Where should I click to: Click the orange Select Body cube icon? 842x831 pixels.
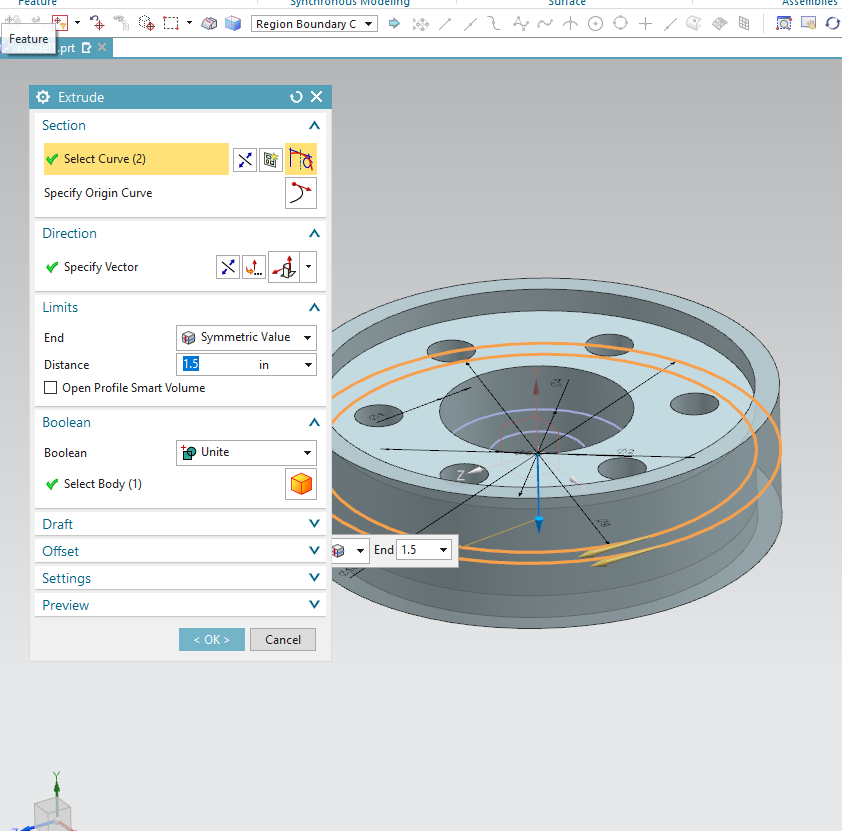click(x=301, y=484)
